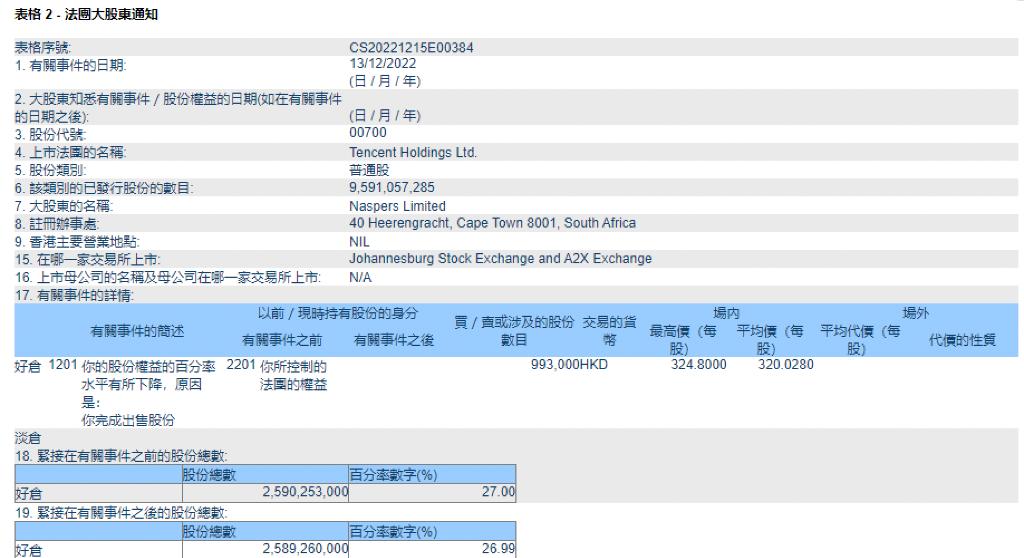Click the label 8. 註冊辦事處
The width and height of the screenshot is (1024, 558).
pyautogui.click(x=57, y=224)
